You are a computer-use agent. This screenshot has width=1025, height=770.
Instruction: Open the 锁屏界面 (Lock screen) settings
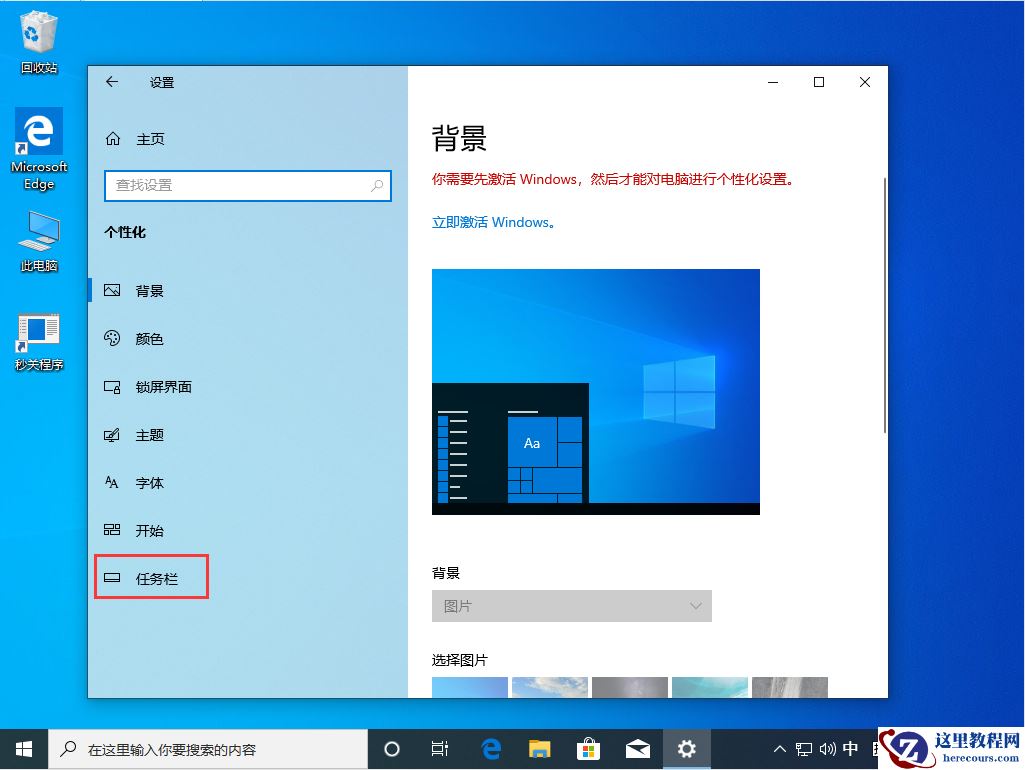(x=162, y=387)
